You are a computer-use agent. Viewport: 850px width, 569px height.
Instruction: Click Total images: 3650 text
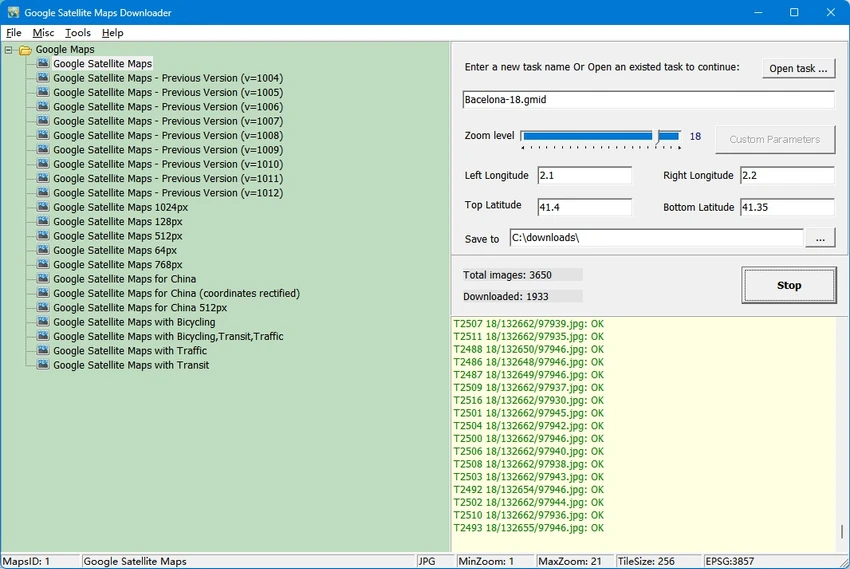pyautogui.click(x=507, y=275)
